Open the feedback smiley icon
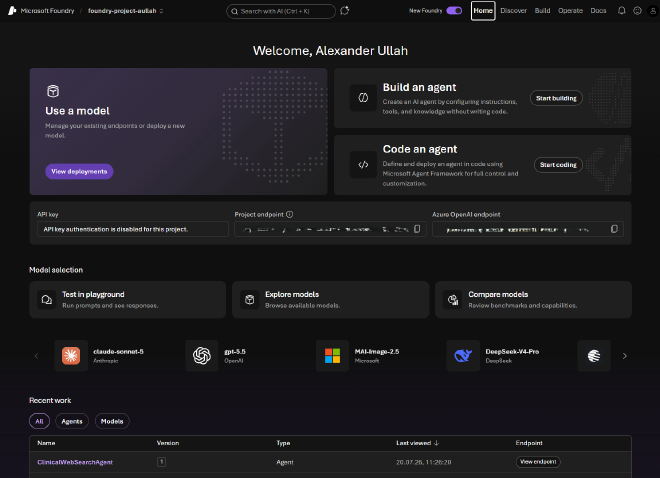Screen dimensions: 660x478 coord(637,11)
